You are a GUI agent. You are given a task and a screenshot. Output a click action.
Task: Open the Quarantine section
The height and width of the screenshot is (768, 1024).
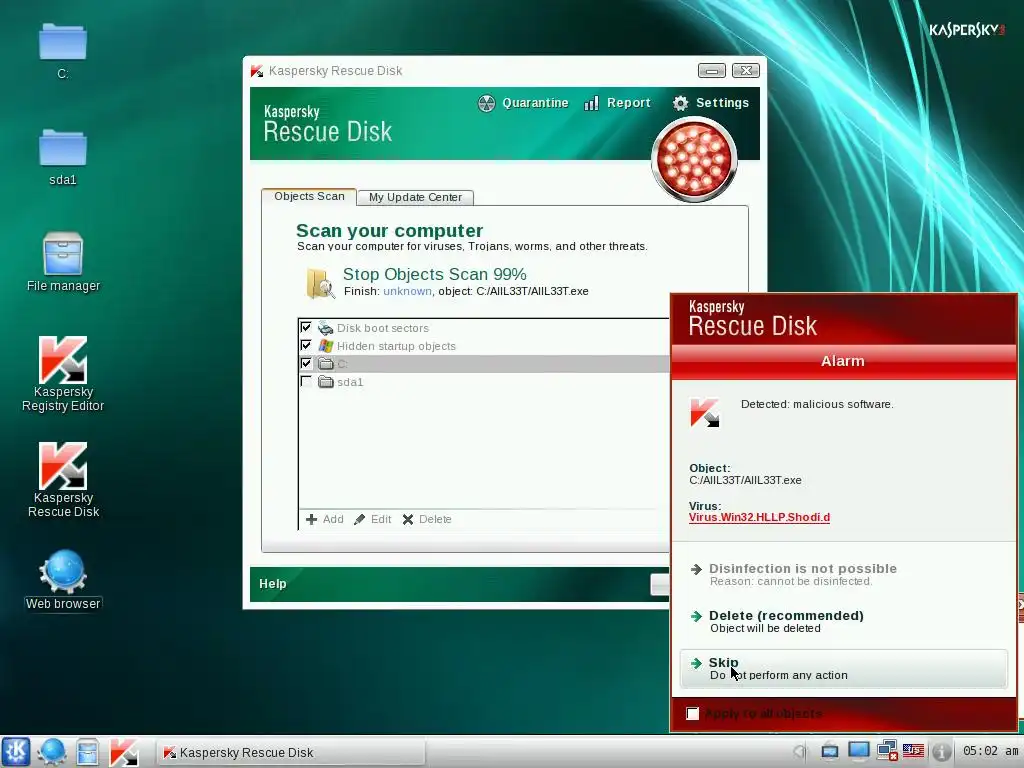pyautogui.click(x=523, y=103)
